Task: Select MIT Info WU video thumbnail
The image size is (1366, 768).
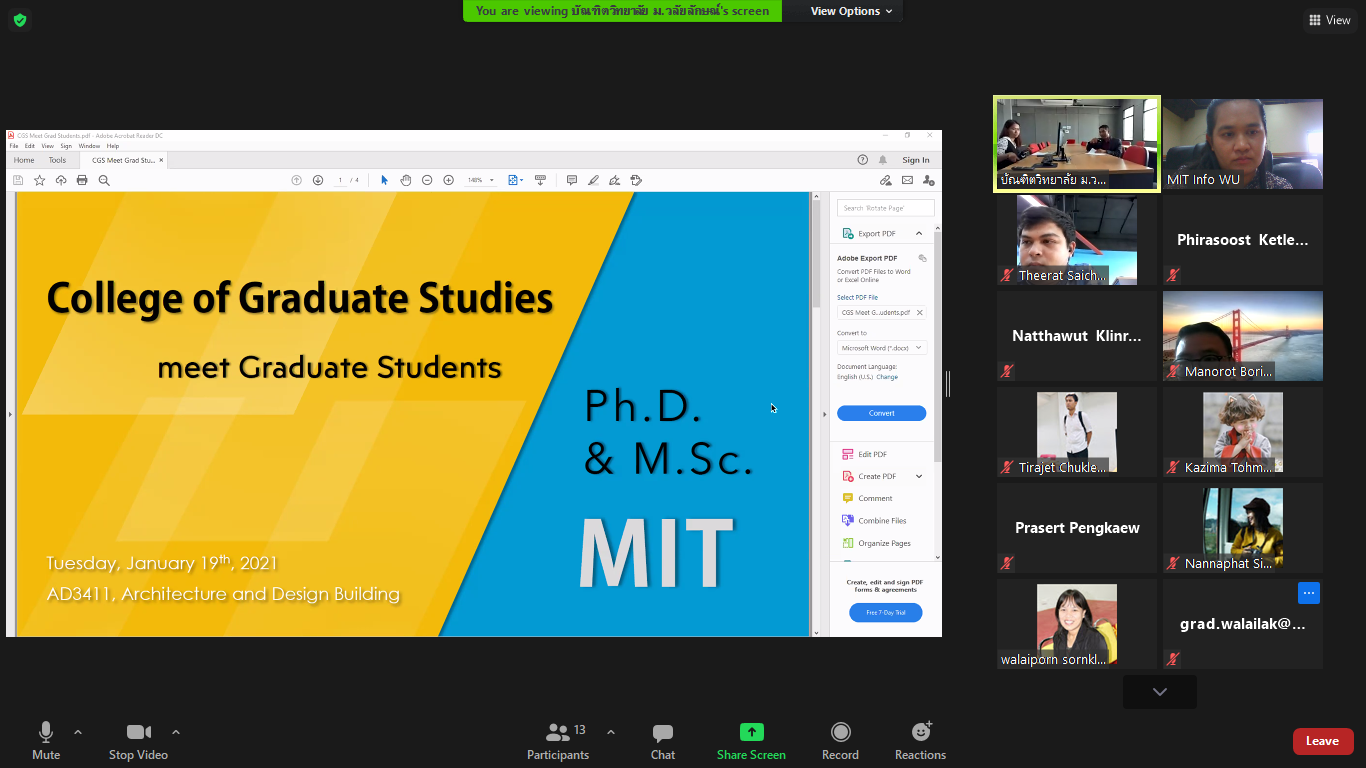Action: tap(1242, 143)
